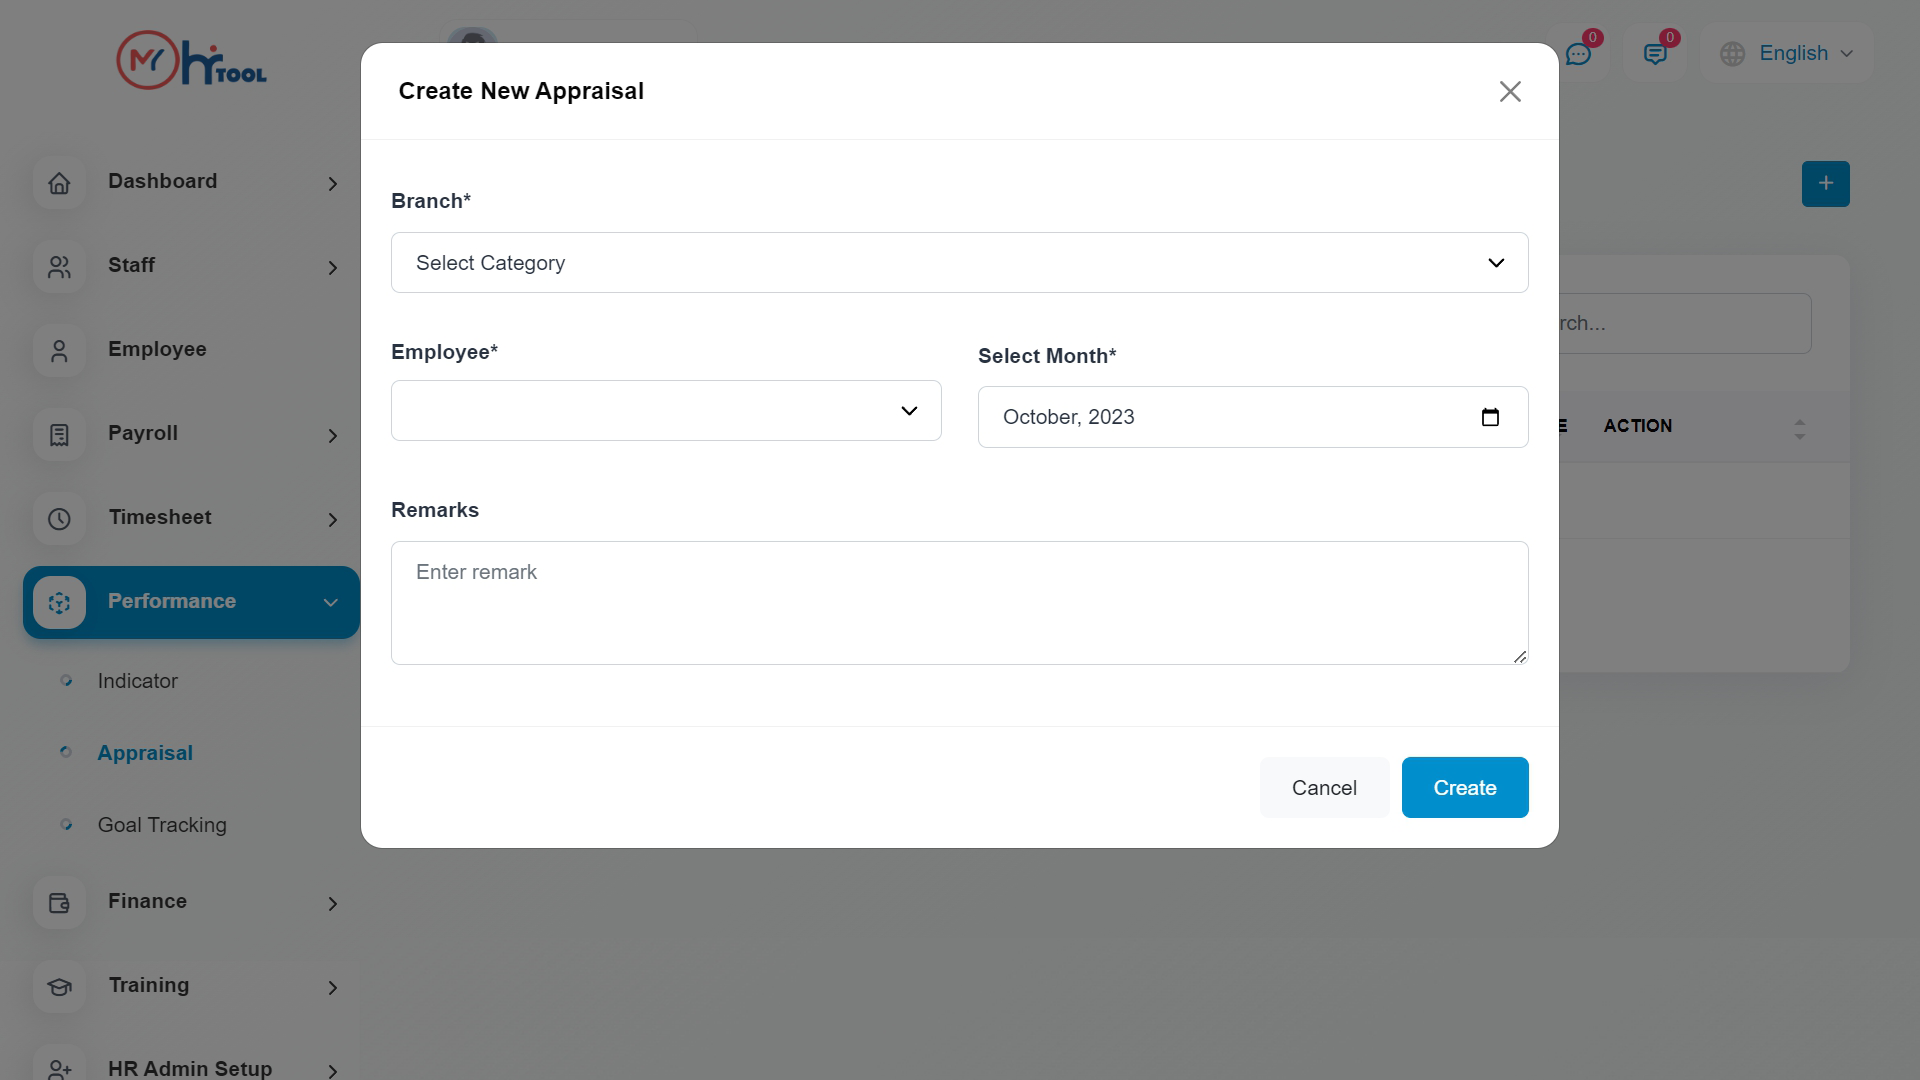The width and height of the screenshot is (1920, 1080).
Task: Open the Branch Select Category dropdown
Action: pyautogui.click(x=959, y=263)
